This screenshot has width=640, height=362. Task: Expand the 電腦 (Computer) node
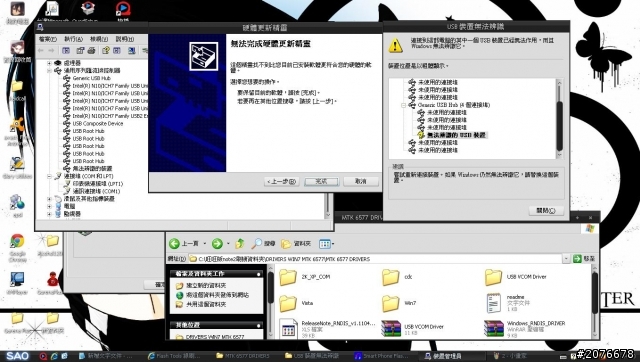tap(49, 207)
